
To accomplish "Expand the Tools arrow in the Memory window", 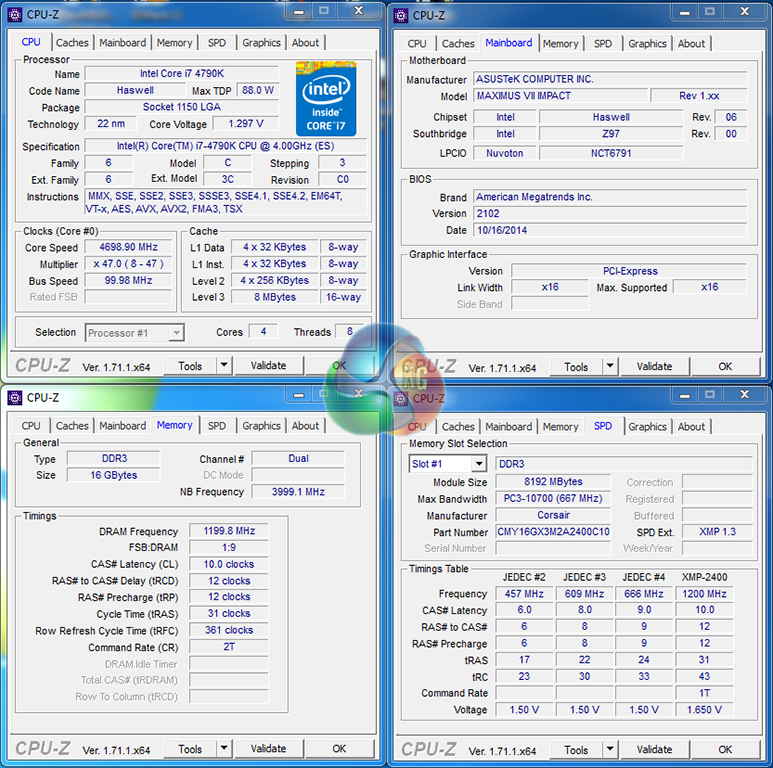I will click(x=223, y=749).
